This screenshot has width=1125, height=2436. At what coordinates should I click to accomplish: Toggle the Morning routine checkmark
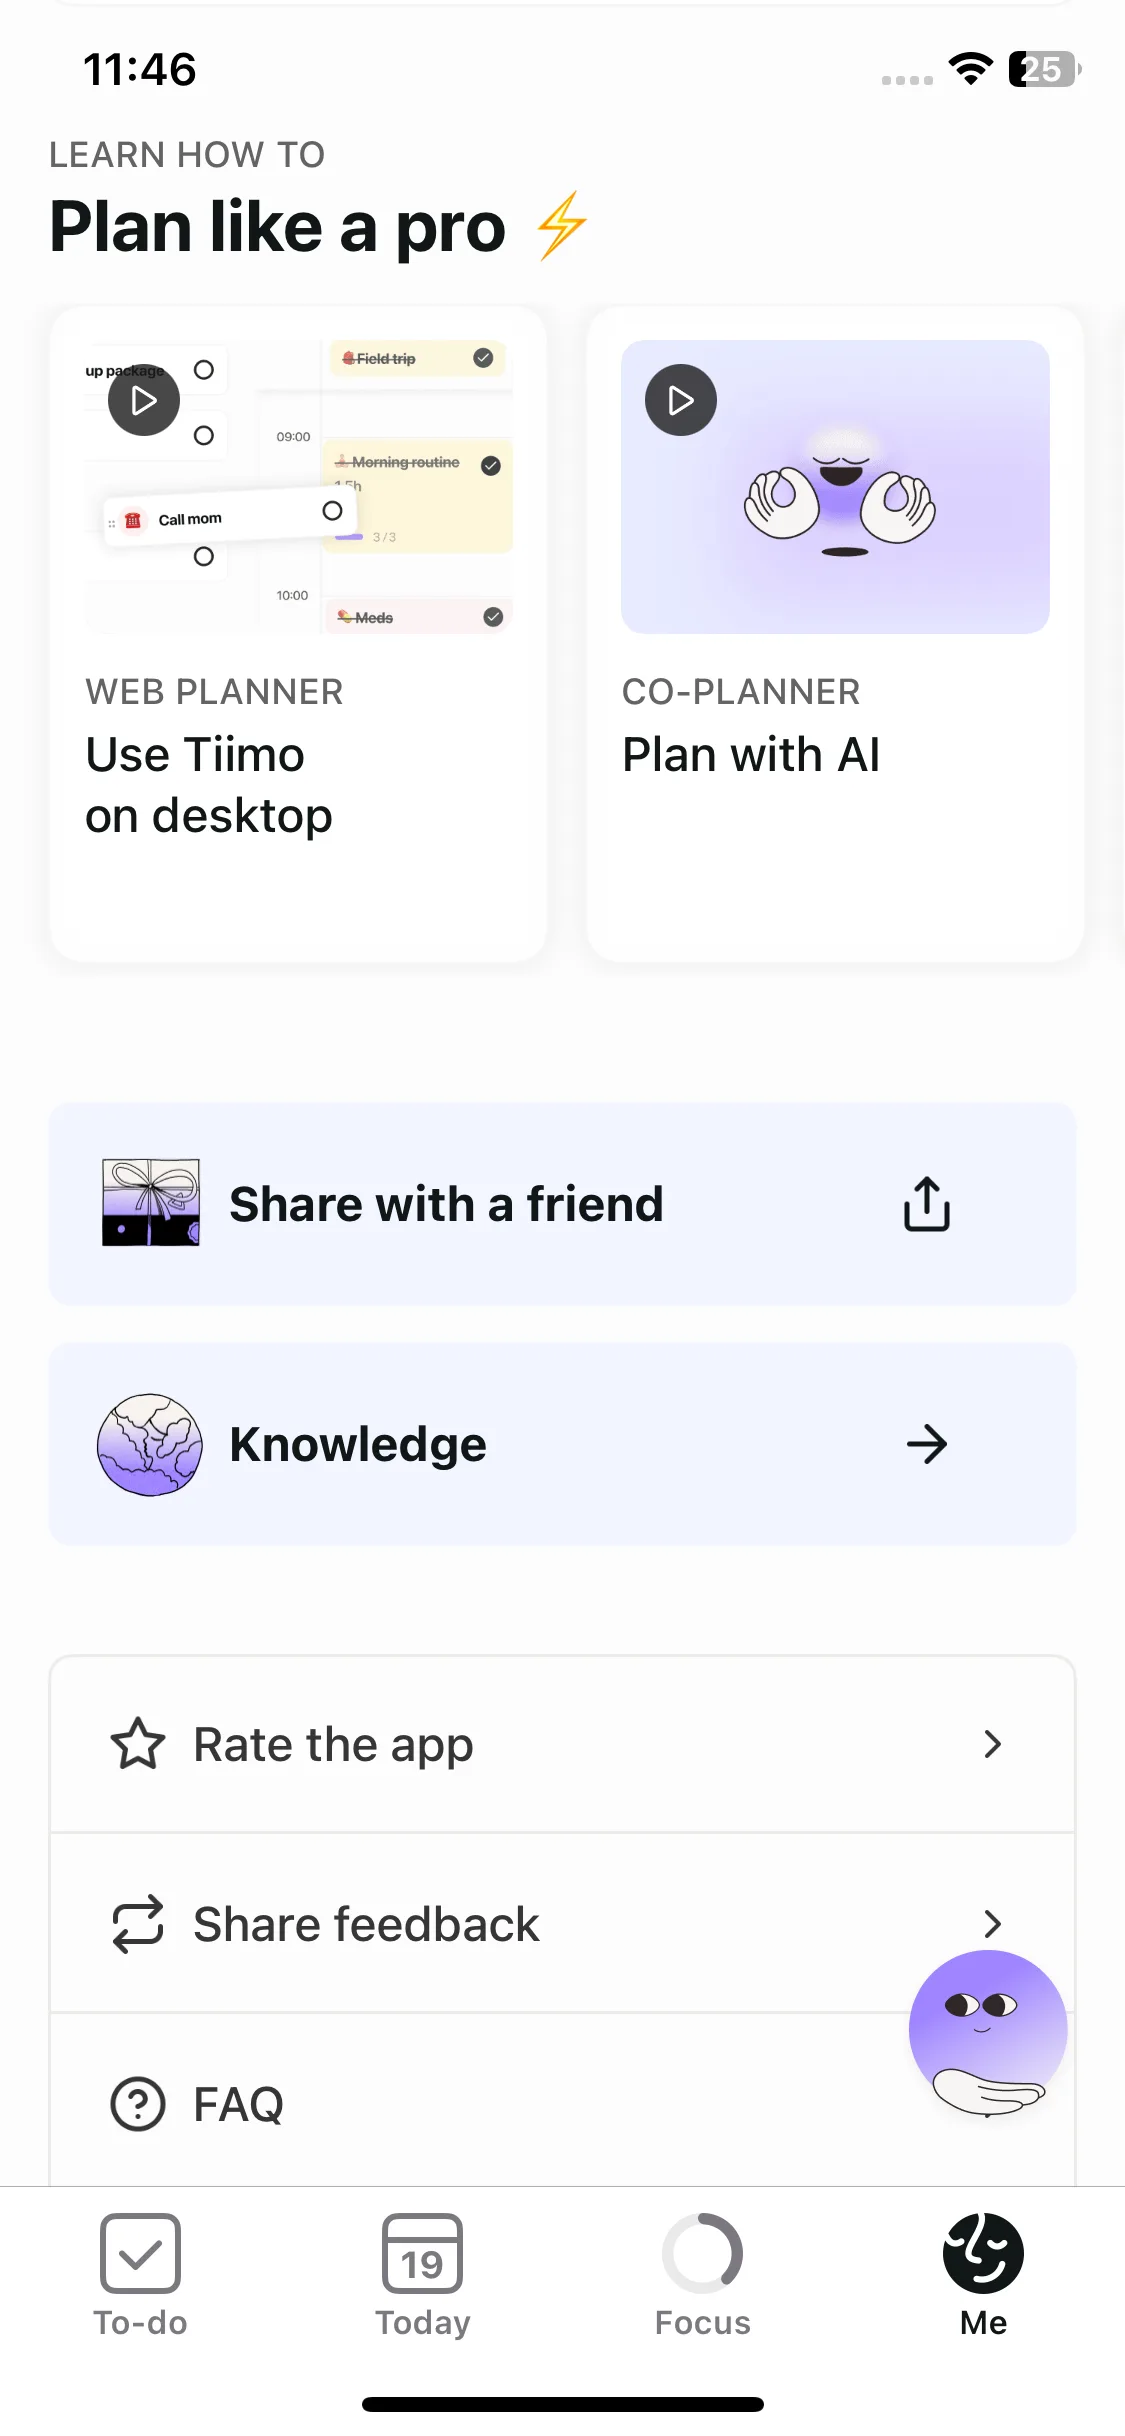[491, 465]
